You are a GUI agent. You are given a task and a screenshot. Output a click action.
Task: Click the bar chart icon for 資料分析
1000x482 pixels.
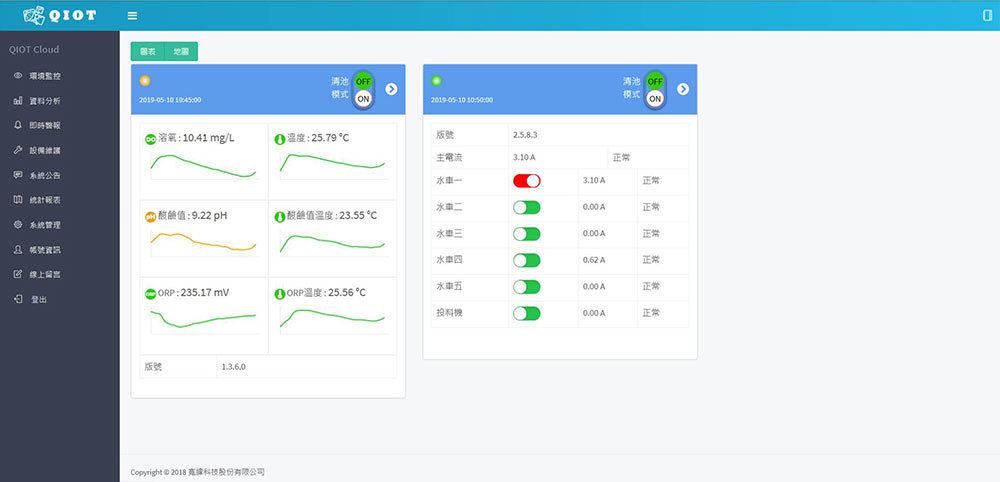coord(18,101)
